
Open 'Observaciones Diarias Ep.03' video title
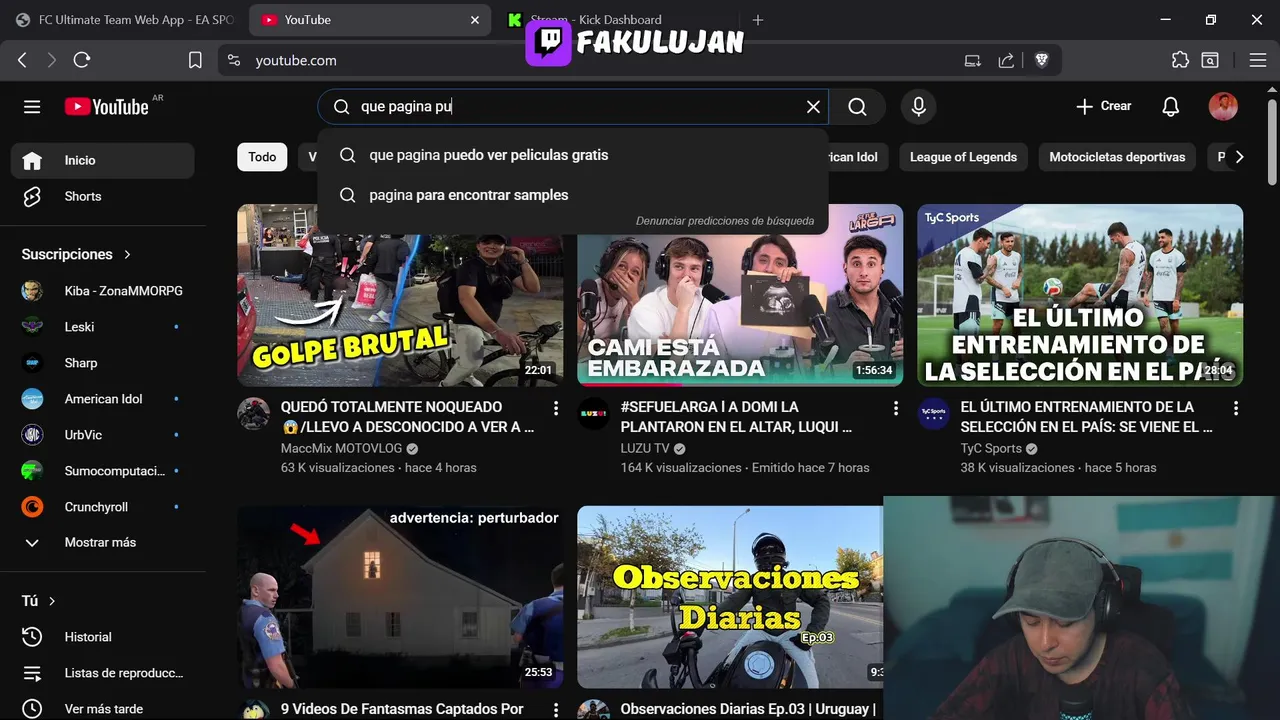(x=748, y=709)
